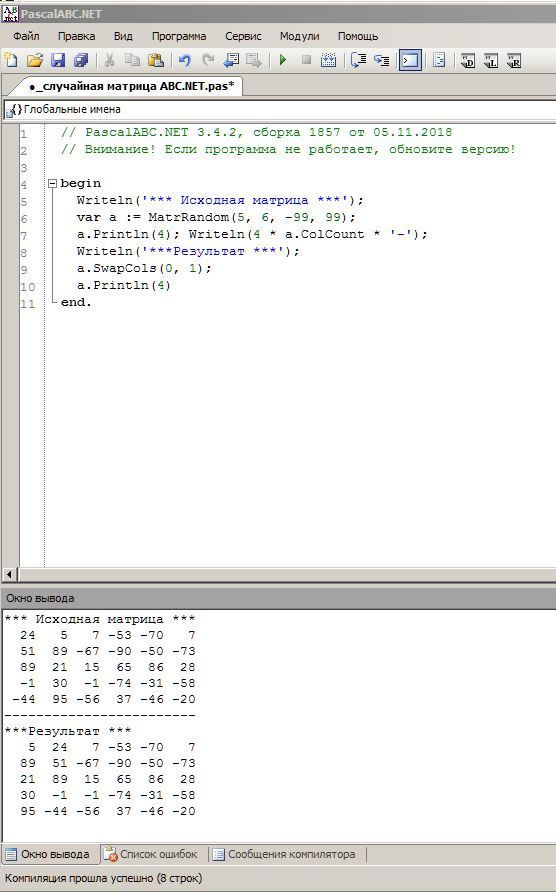Paste from clipboard using the toolbar icon
This screenshot has height=892, width=556.
pyautogui.click(x=156, y=60)
